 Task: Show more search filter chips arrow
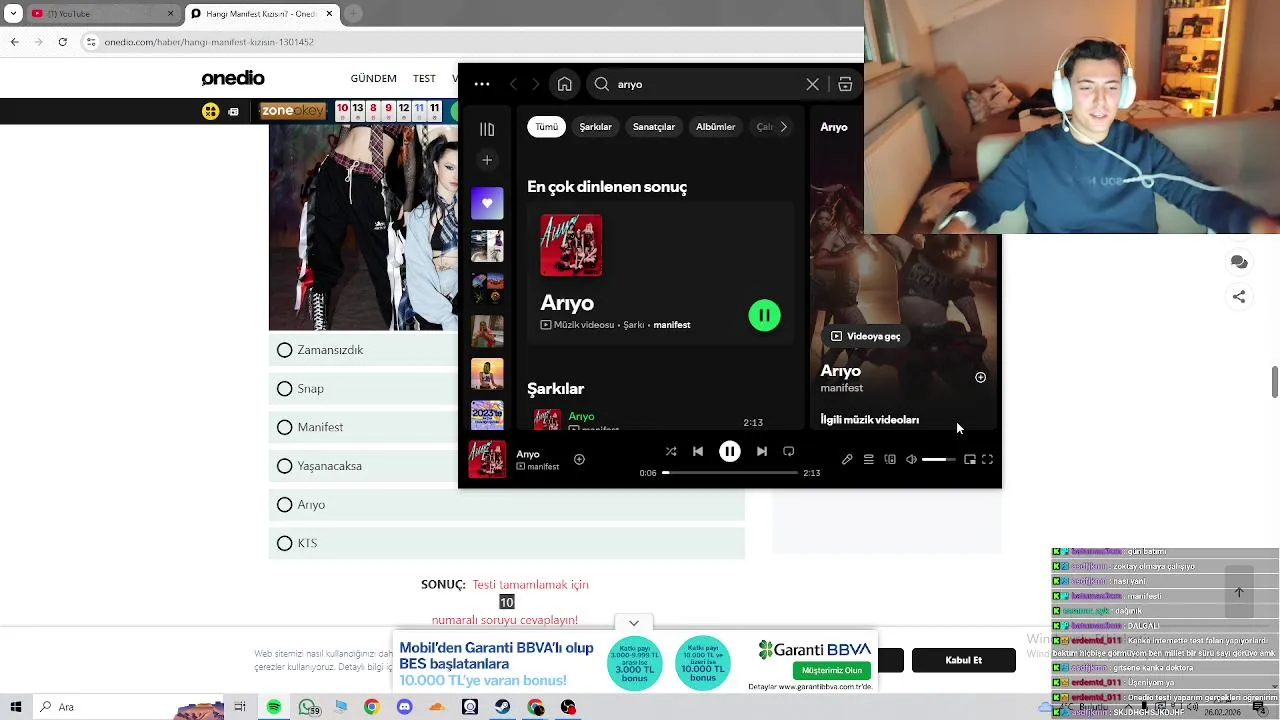[x=784, y=127]
